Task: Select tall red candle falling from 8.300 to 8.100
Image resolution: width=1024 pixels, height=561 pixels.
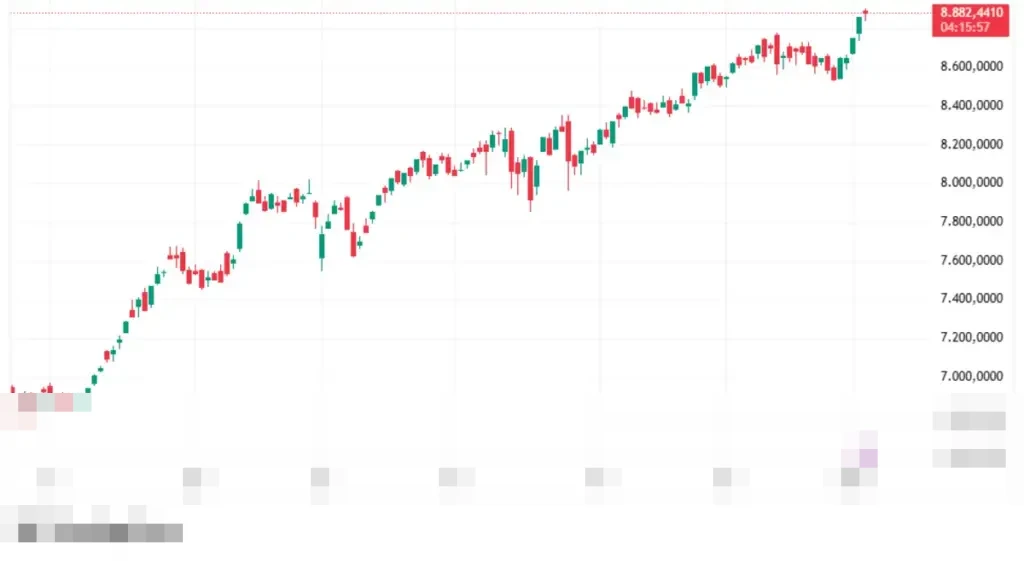Action: (568, 143)
